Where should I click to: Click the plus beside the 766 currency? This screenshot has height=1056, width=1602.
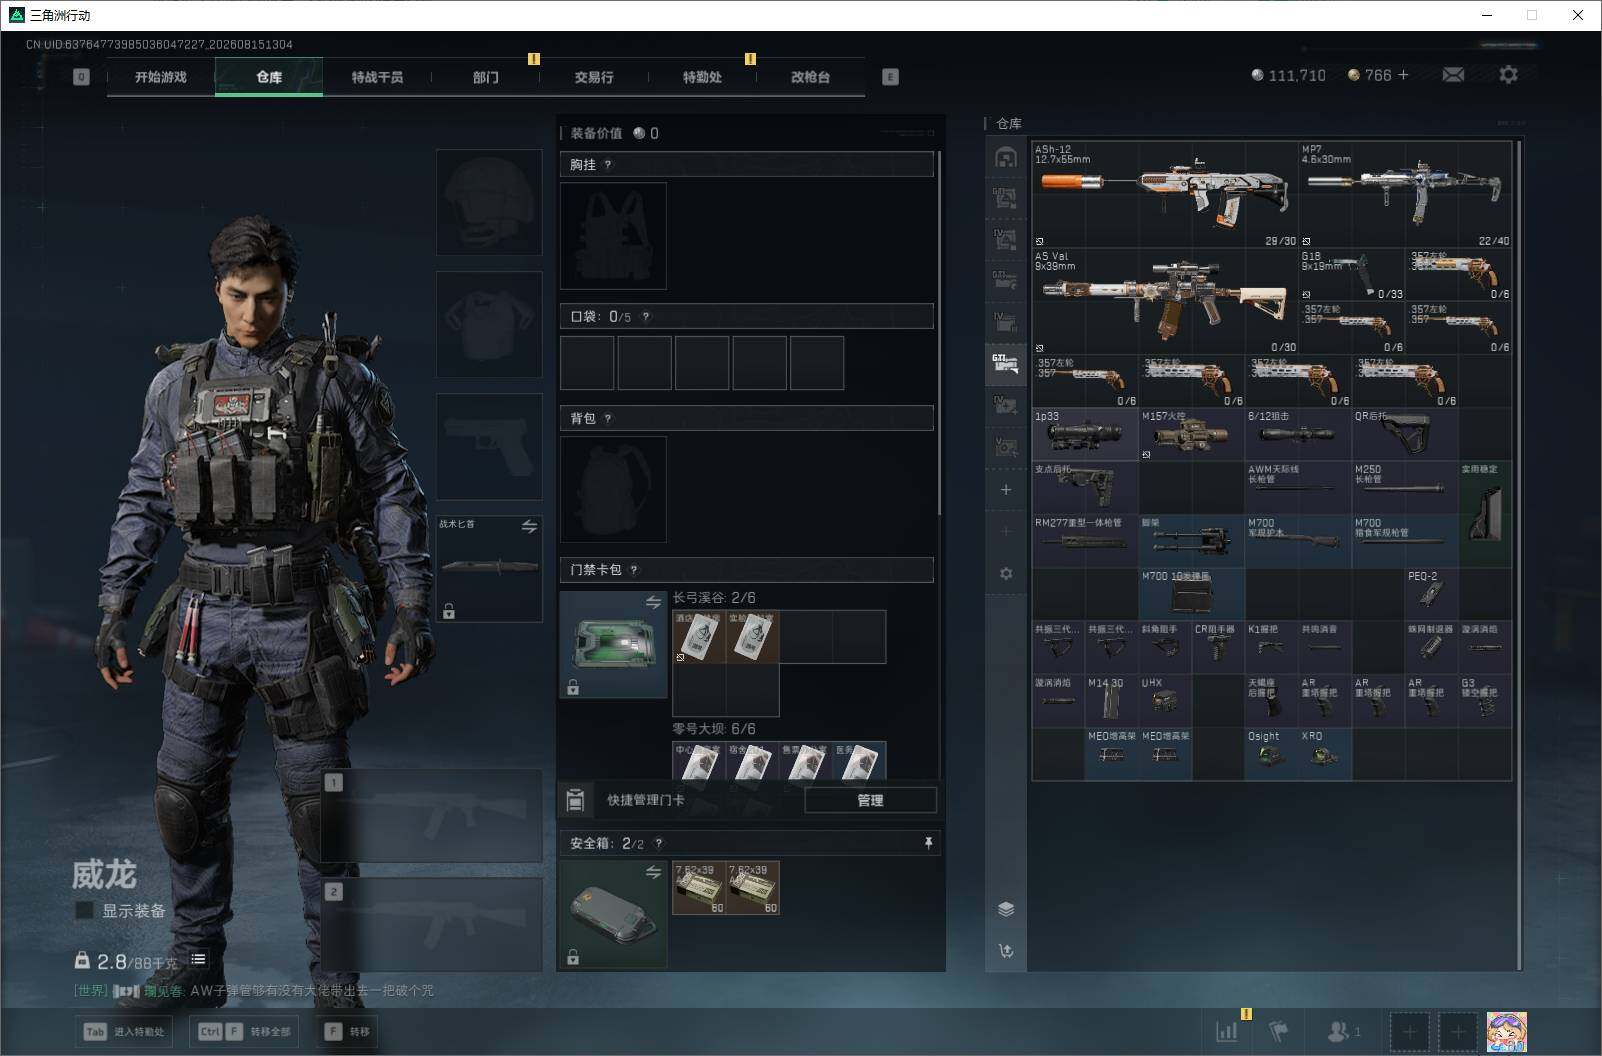click(1403, 75)
